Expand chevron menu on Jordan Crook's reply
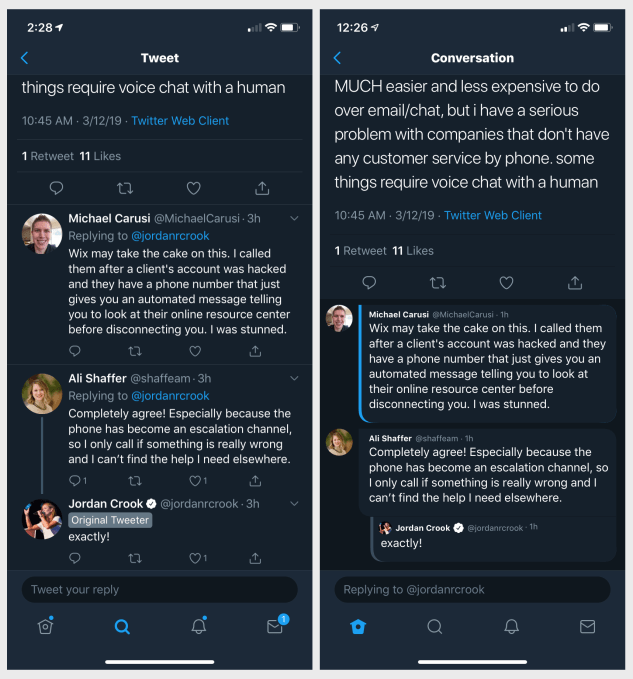The width and height of the screenshot is (633, 679). 294,504
